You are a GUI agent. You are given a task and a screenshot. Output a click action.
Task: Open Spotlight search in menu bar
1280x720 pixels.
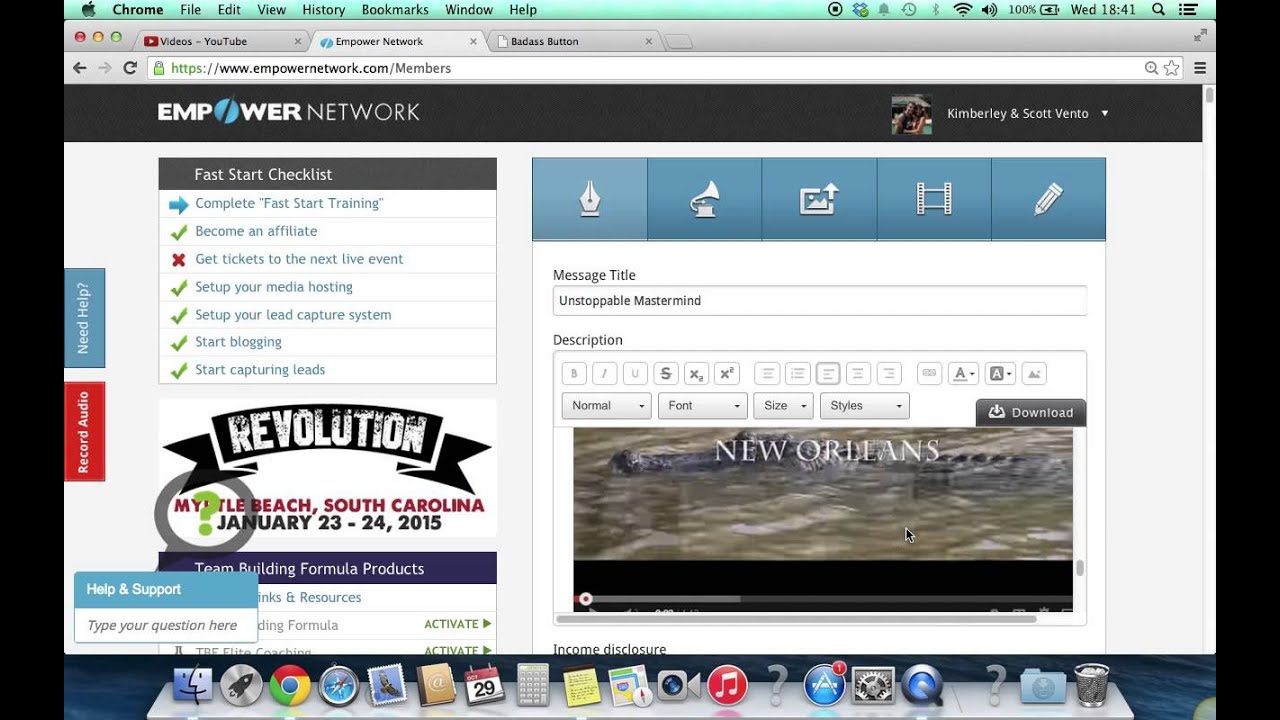tap(1158, 10)
